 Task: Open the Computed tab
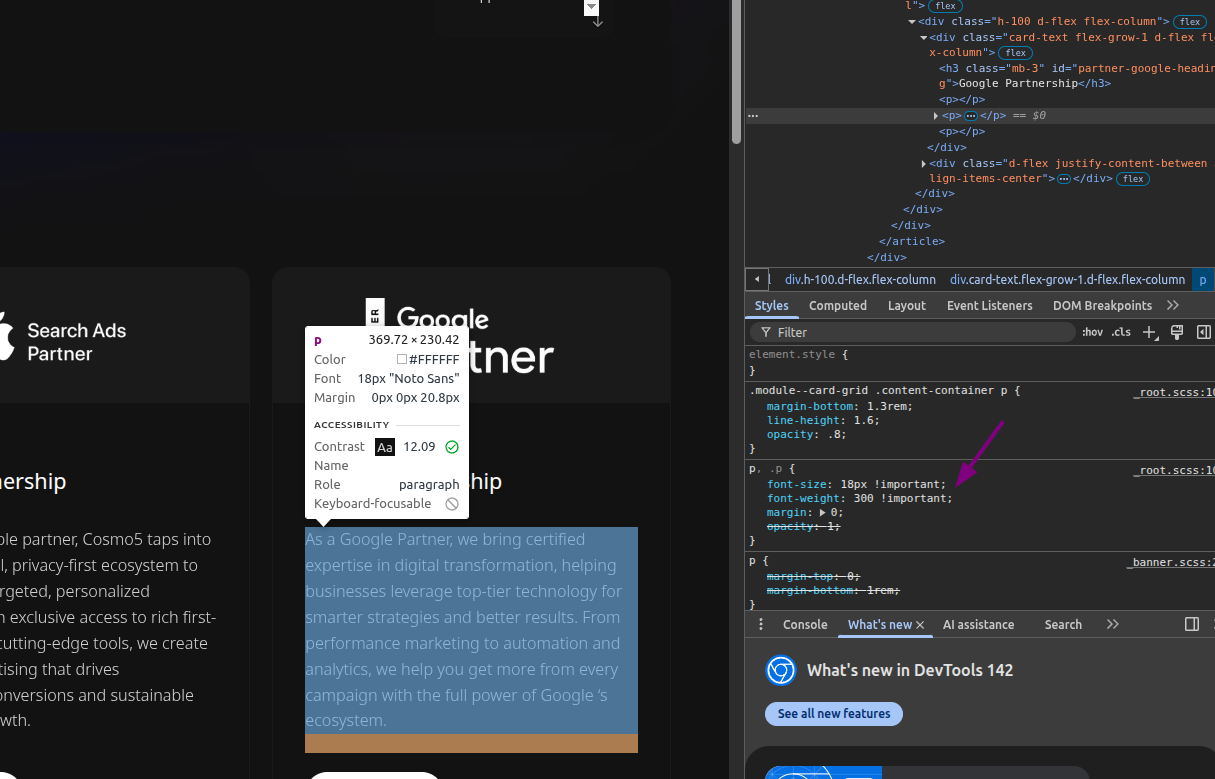click(x=838, y=305)
